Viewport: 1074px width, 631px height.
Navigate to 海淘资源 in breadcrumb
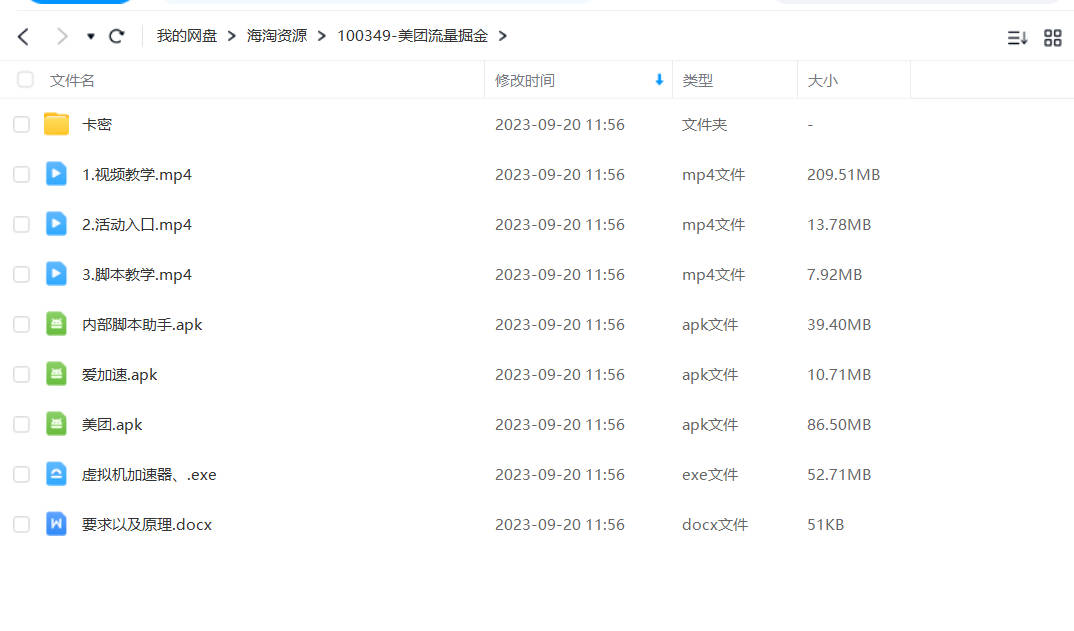coord(277,36)
